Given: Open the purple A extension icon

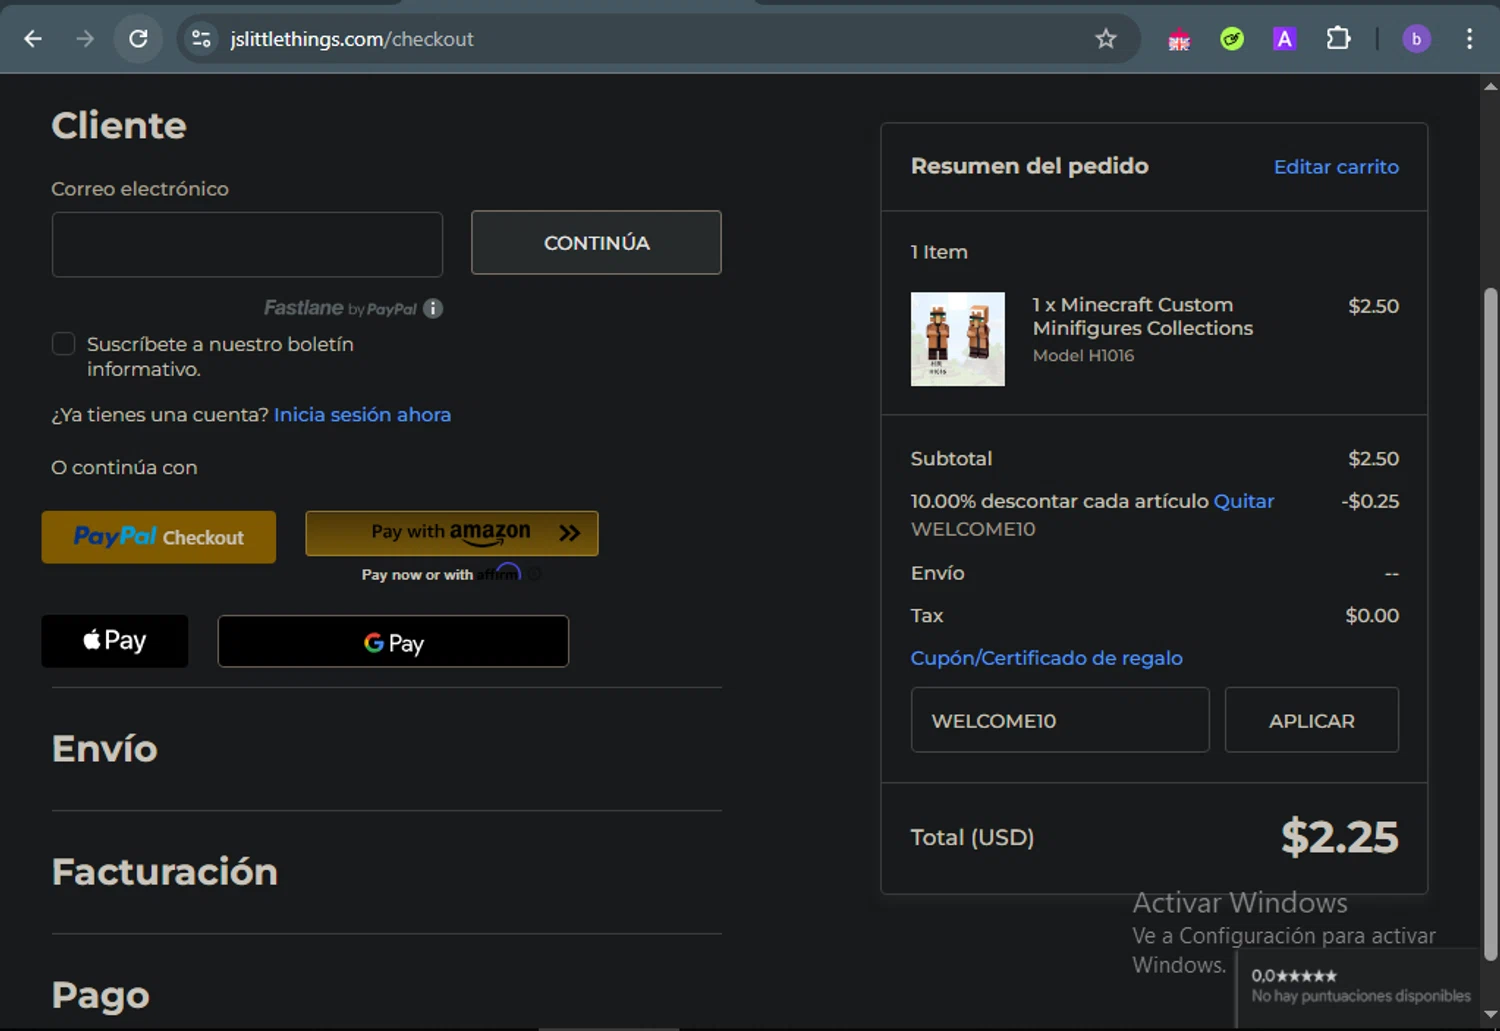Looking at the screenshot, I should click(x=1284, y=39).
